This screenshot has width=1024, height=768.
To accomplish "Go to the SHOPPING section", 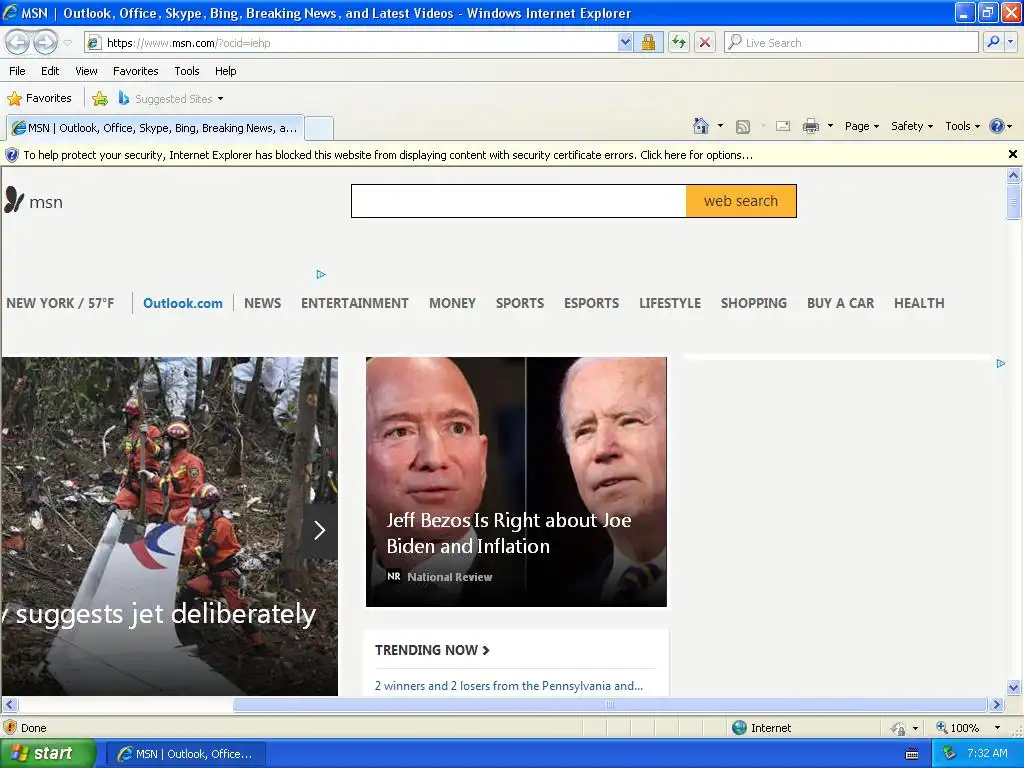I will coord(754,303).
